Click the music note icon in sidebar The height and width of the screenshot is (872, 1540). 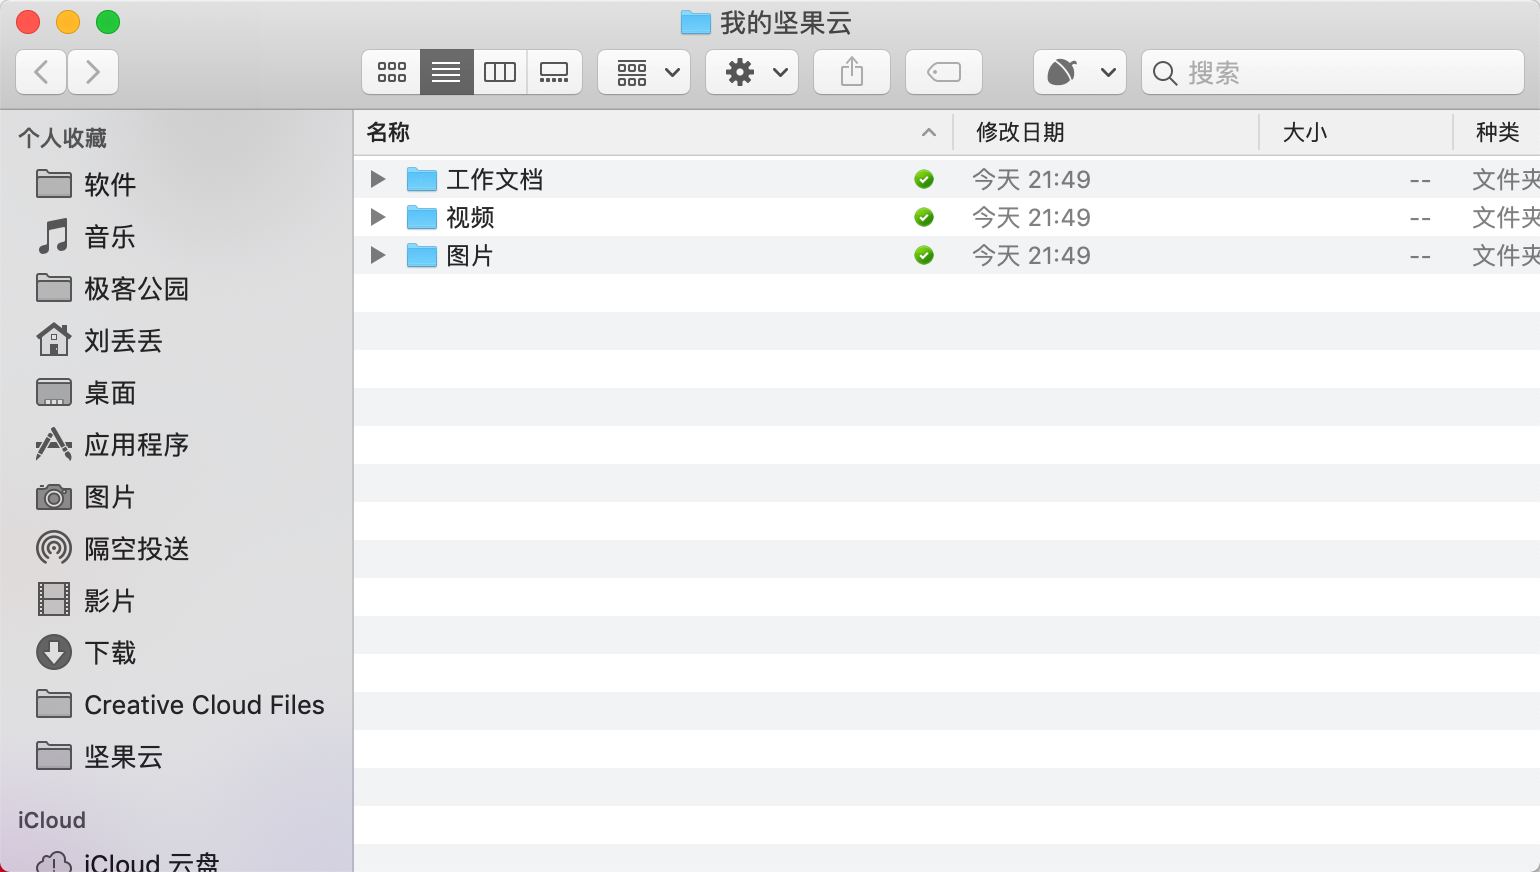(54, 237)
